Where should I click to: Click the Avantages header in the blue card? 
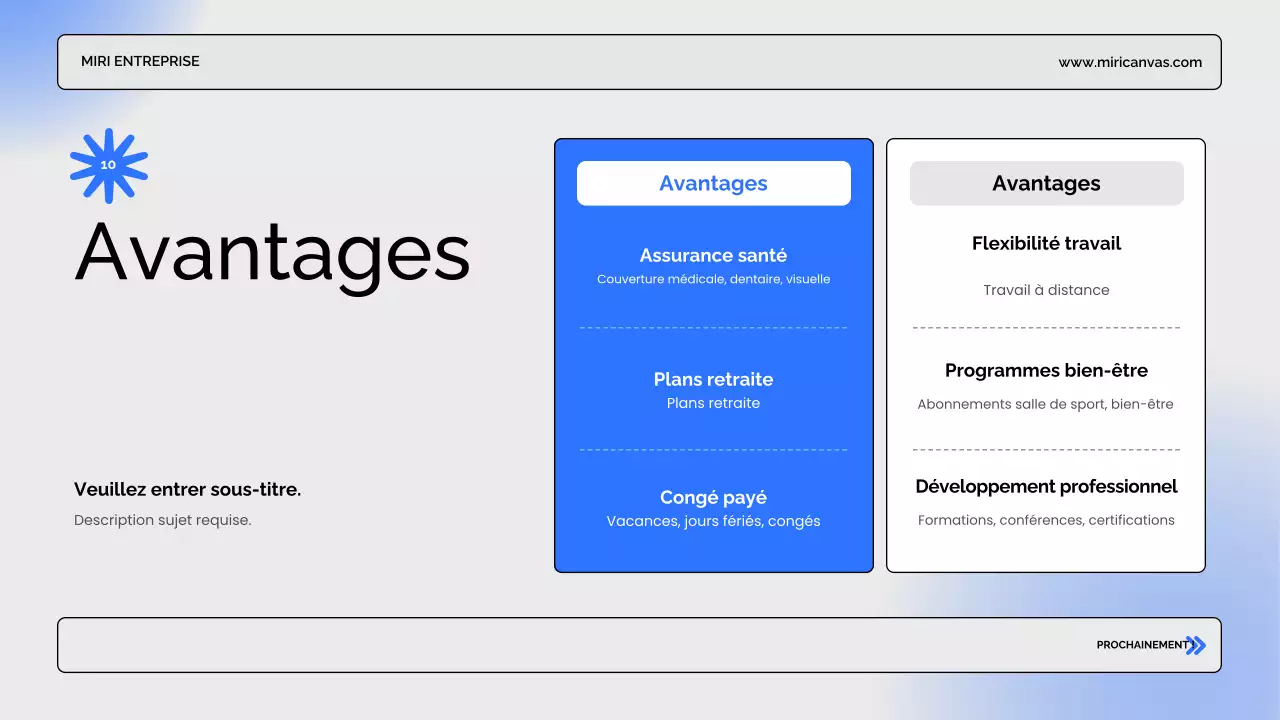713,184
